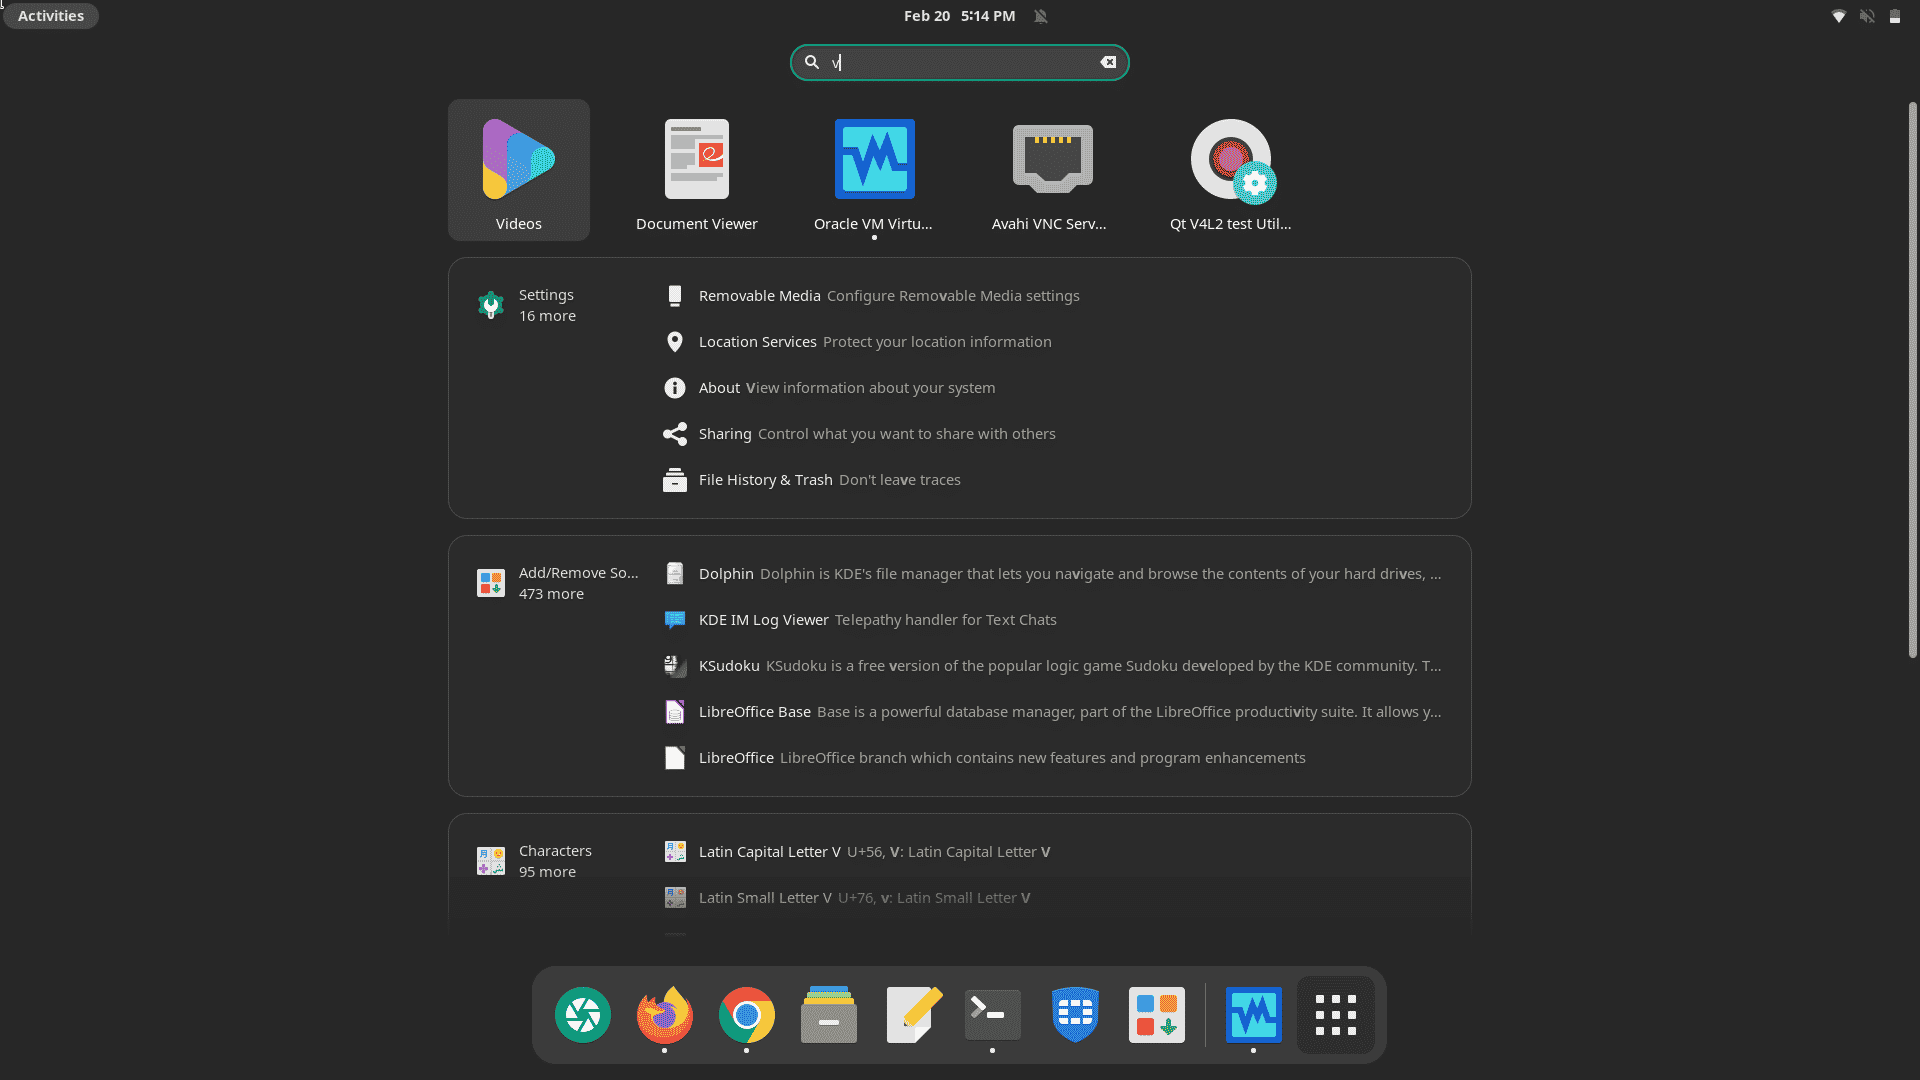Open LibreOffice branch software entry
Viewport: 1920px width, 1080px height.
tap(1053, 758)
